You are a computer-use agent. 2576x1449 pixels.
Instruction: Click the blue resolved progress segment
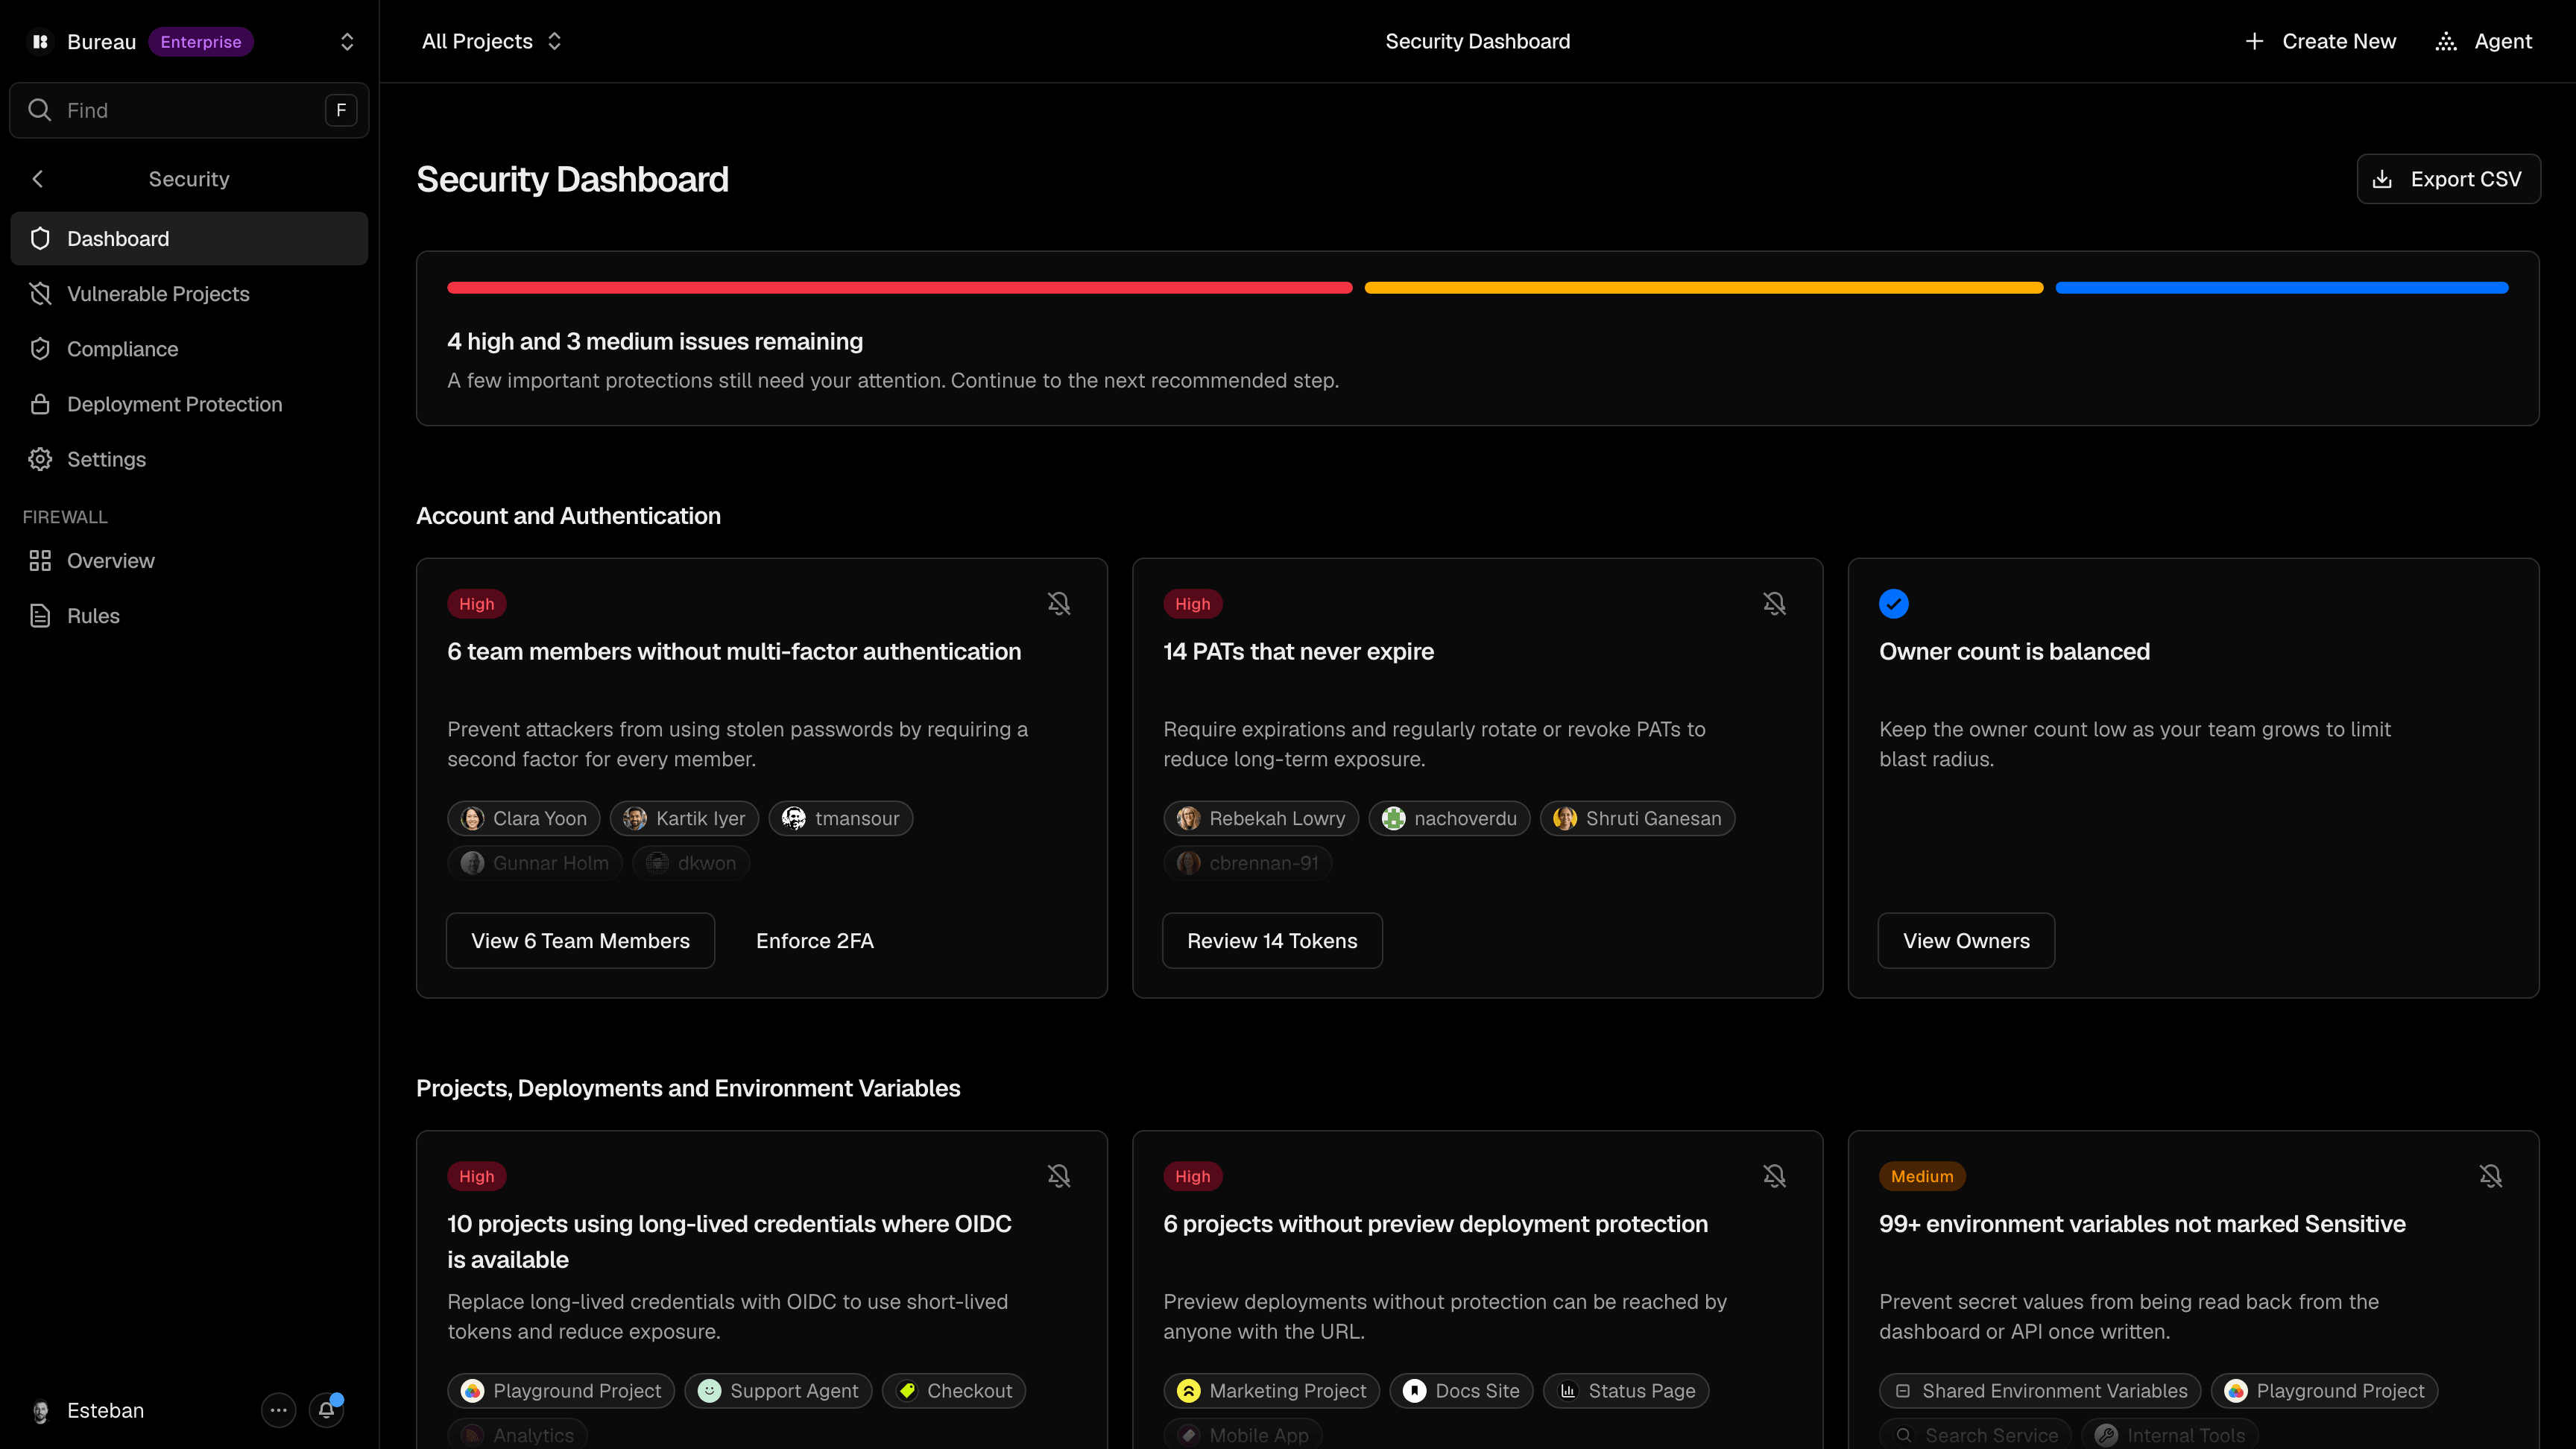(2281, 288)
